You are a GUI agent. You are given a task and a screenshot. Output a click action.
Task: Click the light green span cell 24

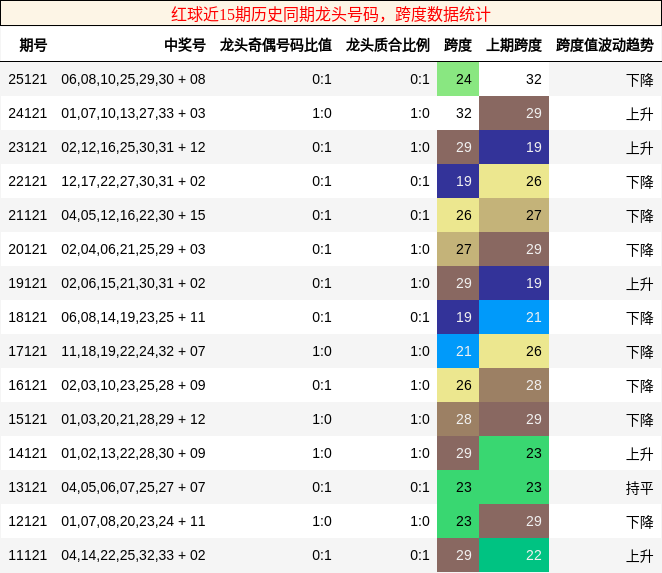pyautogui.click(x=458, y=79)
